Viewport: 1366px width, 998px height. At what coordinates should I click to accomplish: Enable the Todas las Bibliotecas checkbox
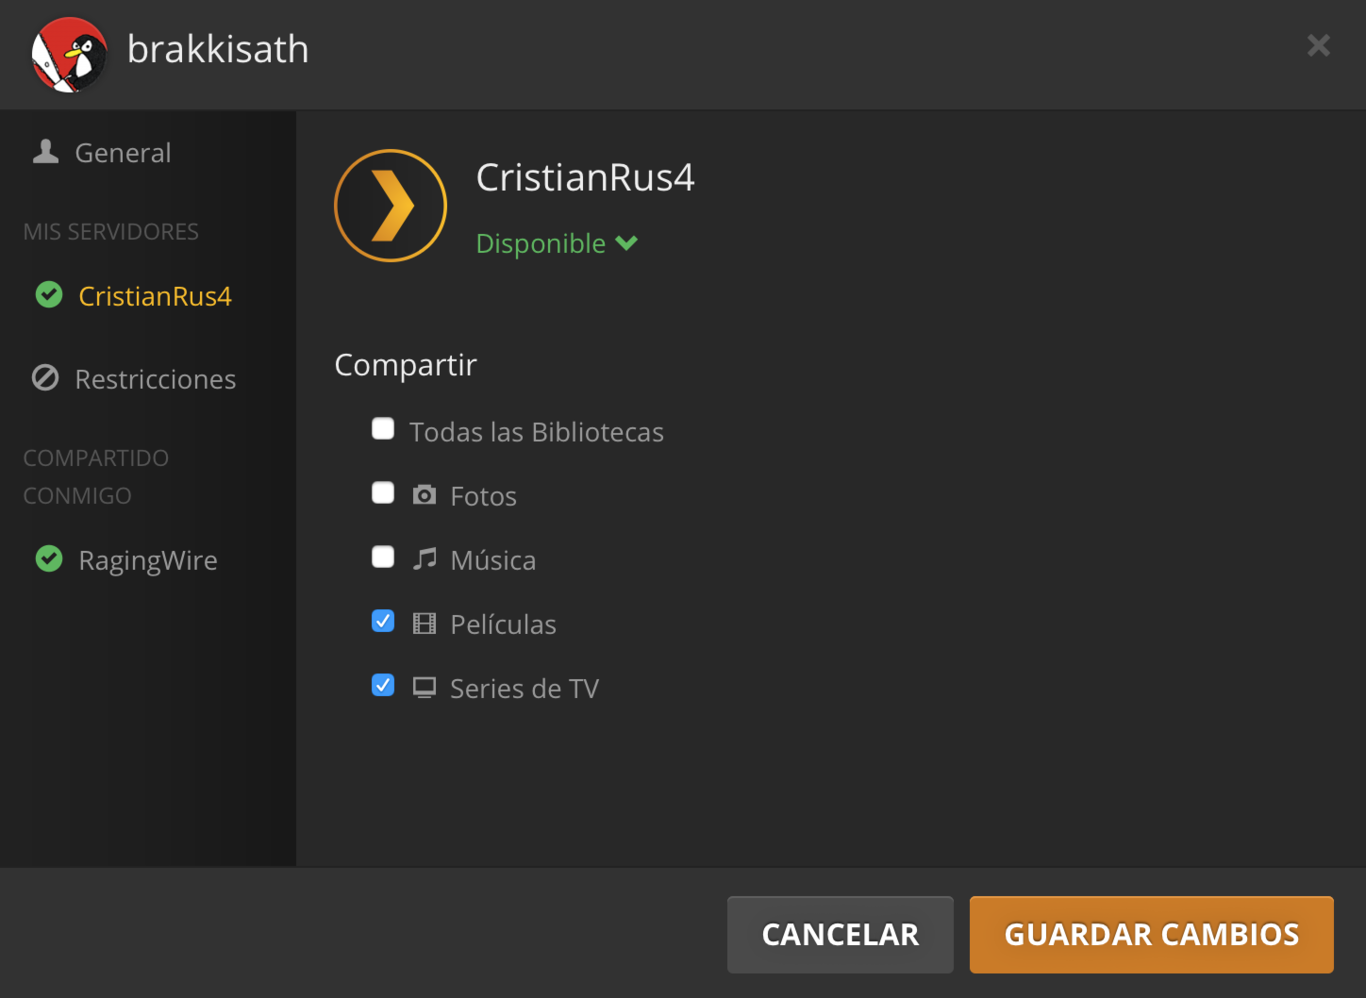383,429
